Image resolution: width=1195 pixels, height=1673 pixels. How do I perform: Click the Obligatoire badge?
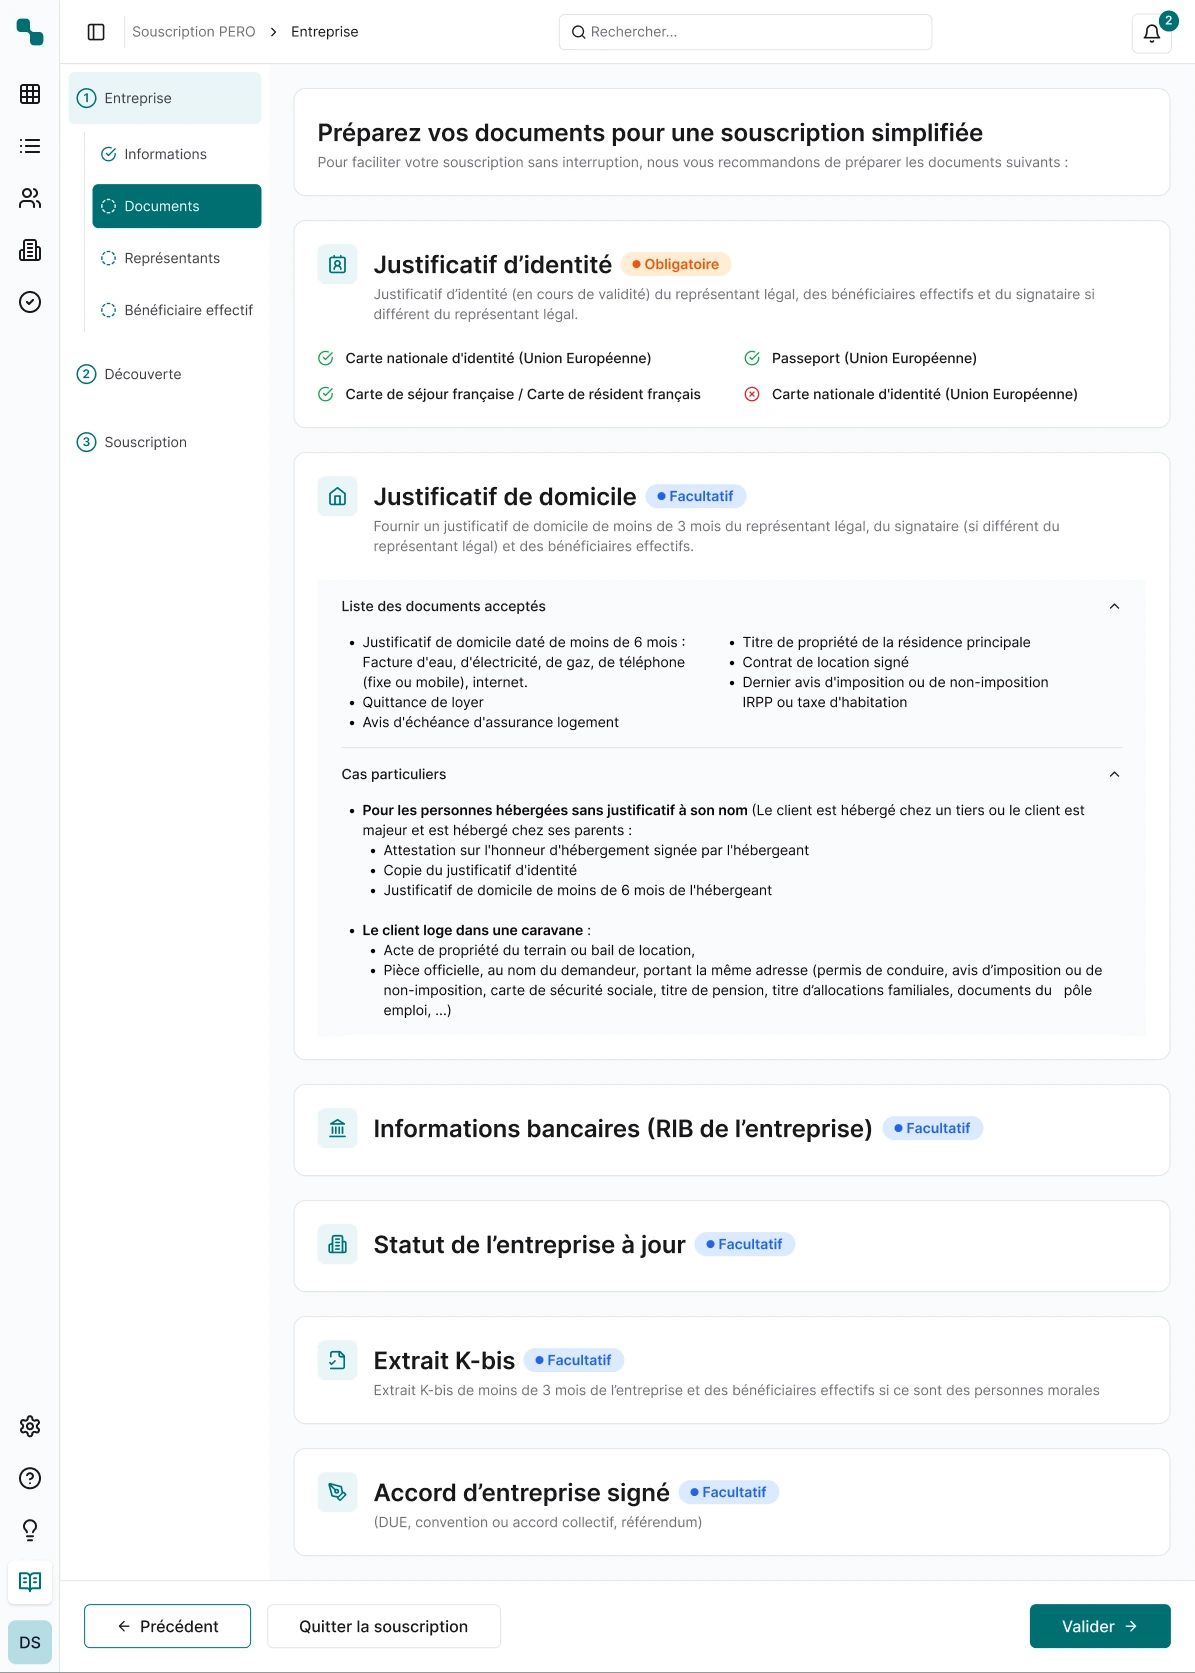point(676,264)
